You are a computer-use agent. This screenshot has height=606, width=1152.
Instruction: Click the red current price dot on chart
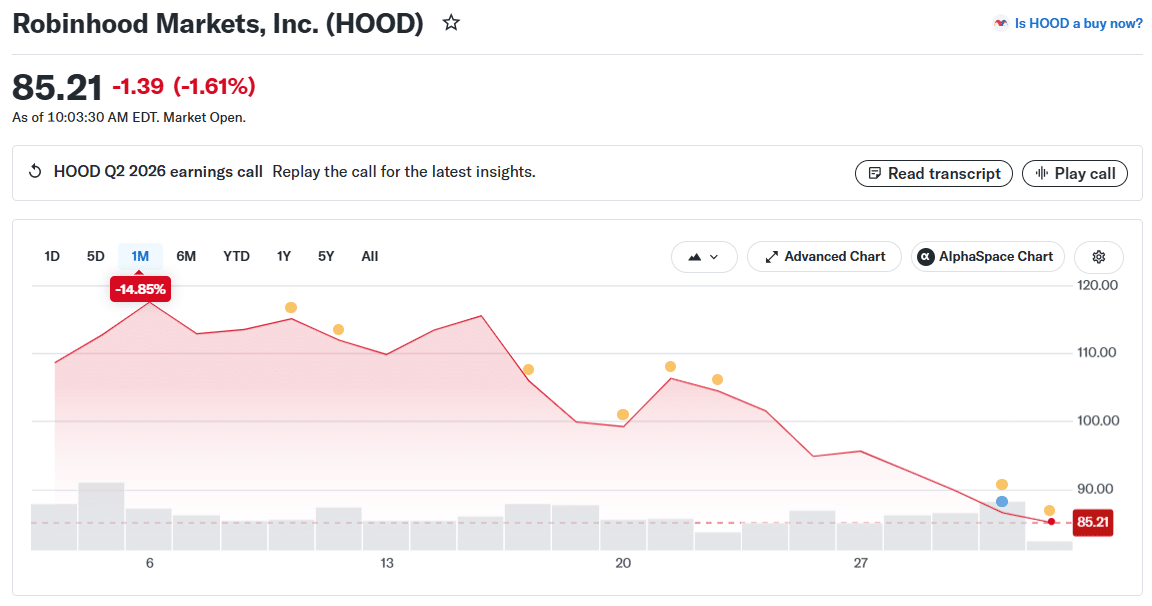tap(1051, 522)
